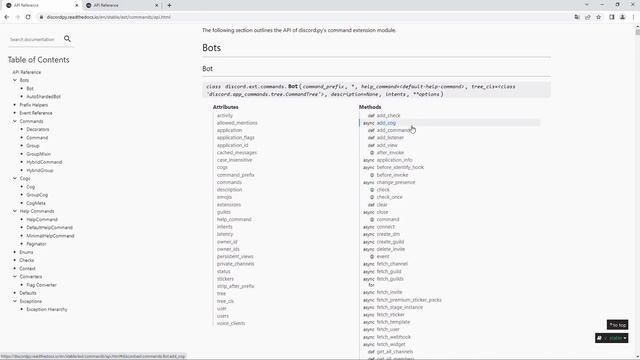Collapse the Bots section in table of contents
Image resolution: width=640 pixels, height=360 pixels.
[x=15, y=80]
